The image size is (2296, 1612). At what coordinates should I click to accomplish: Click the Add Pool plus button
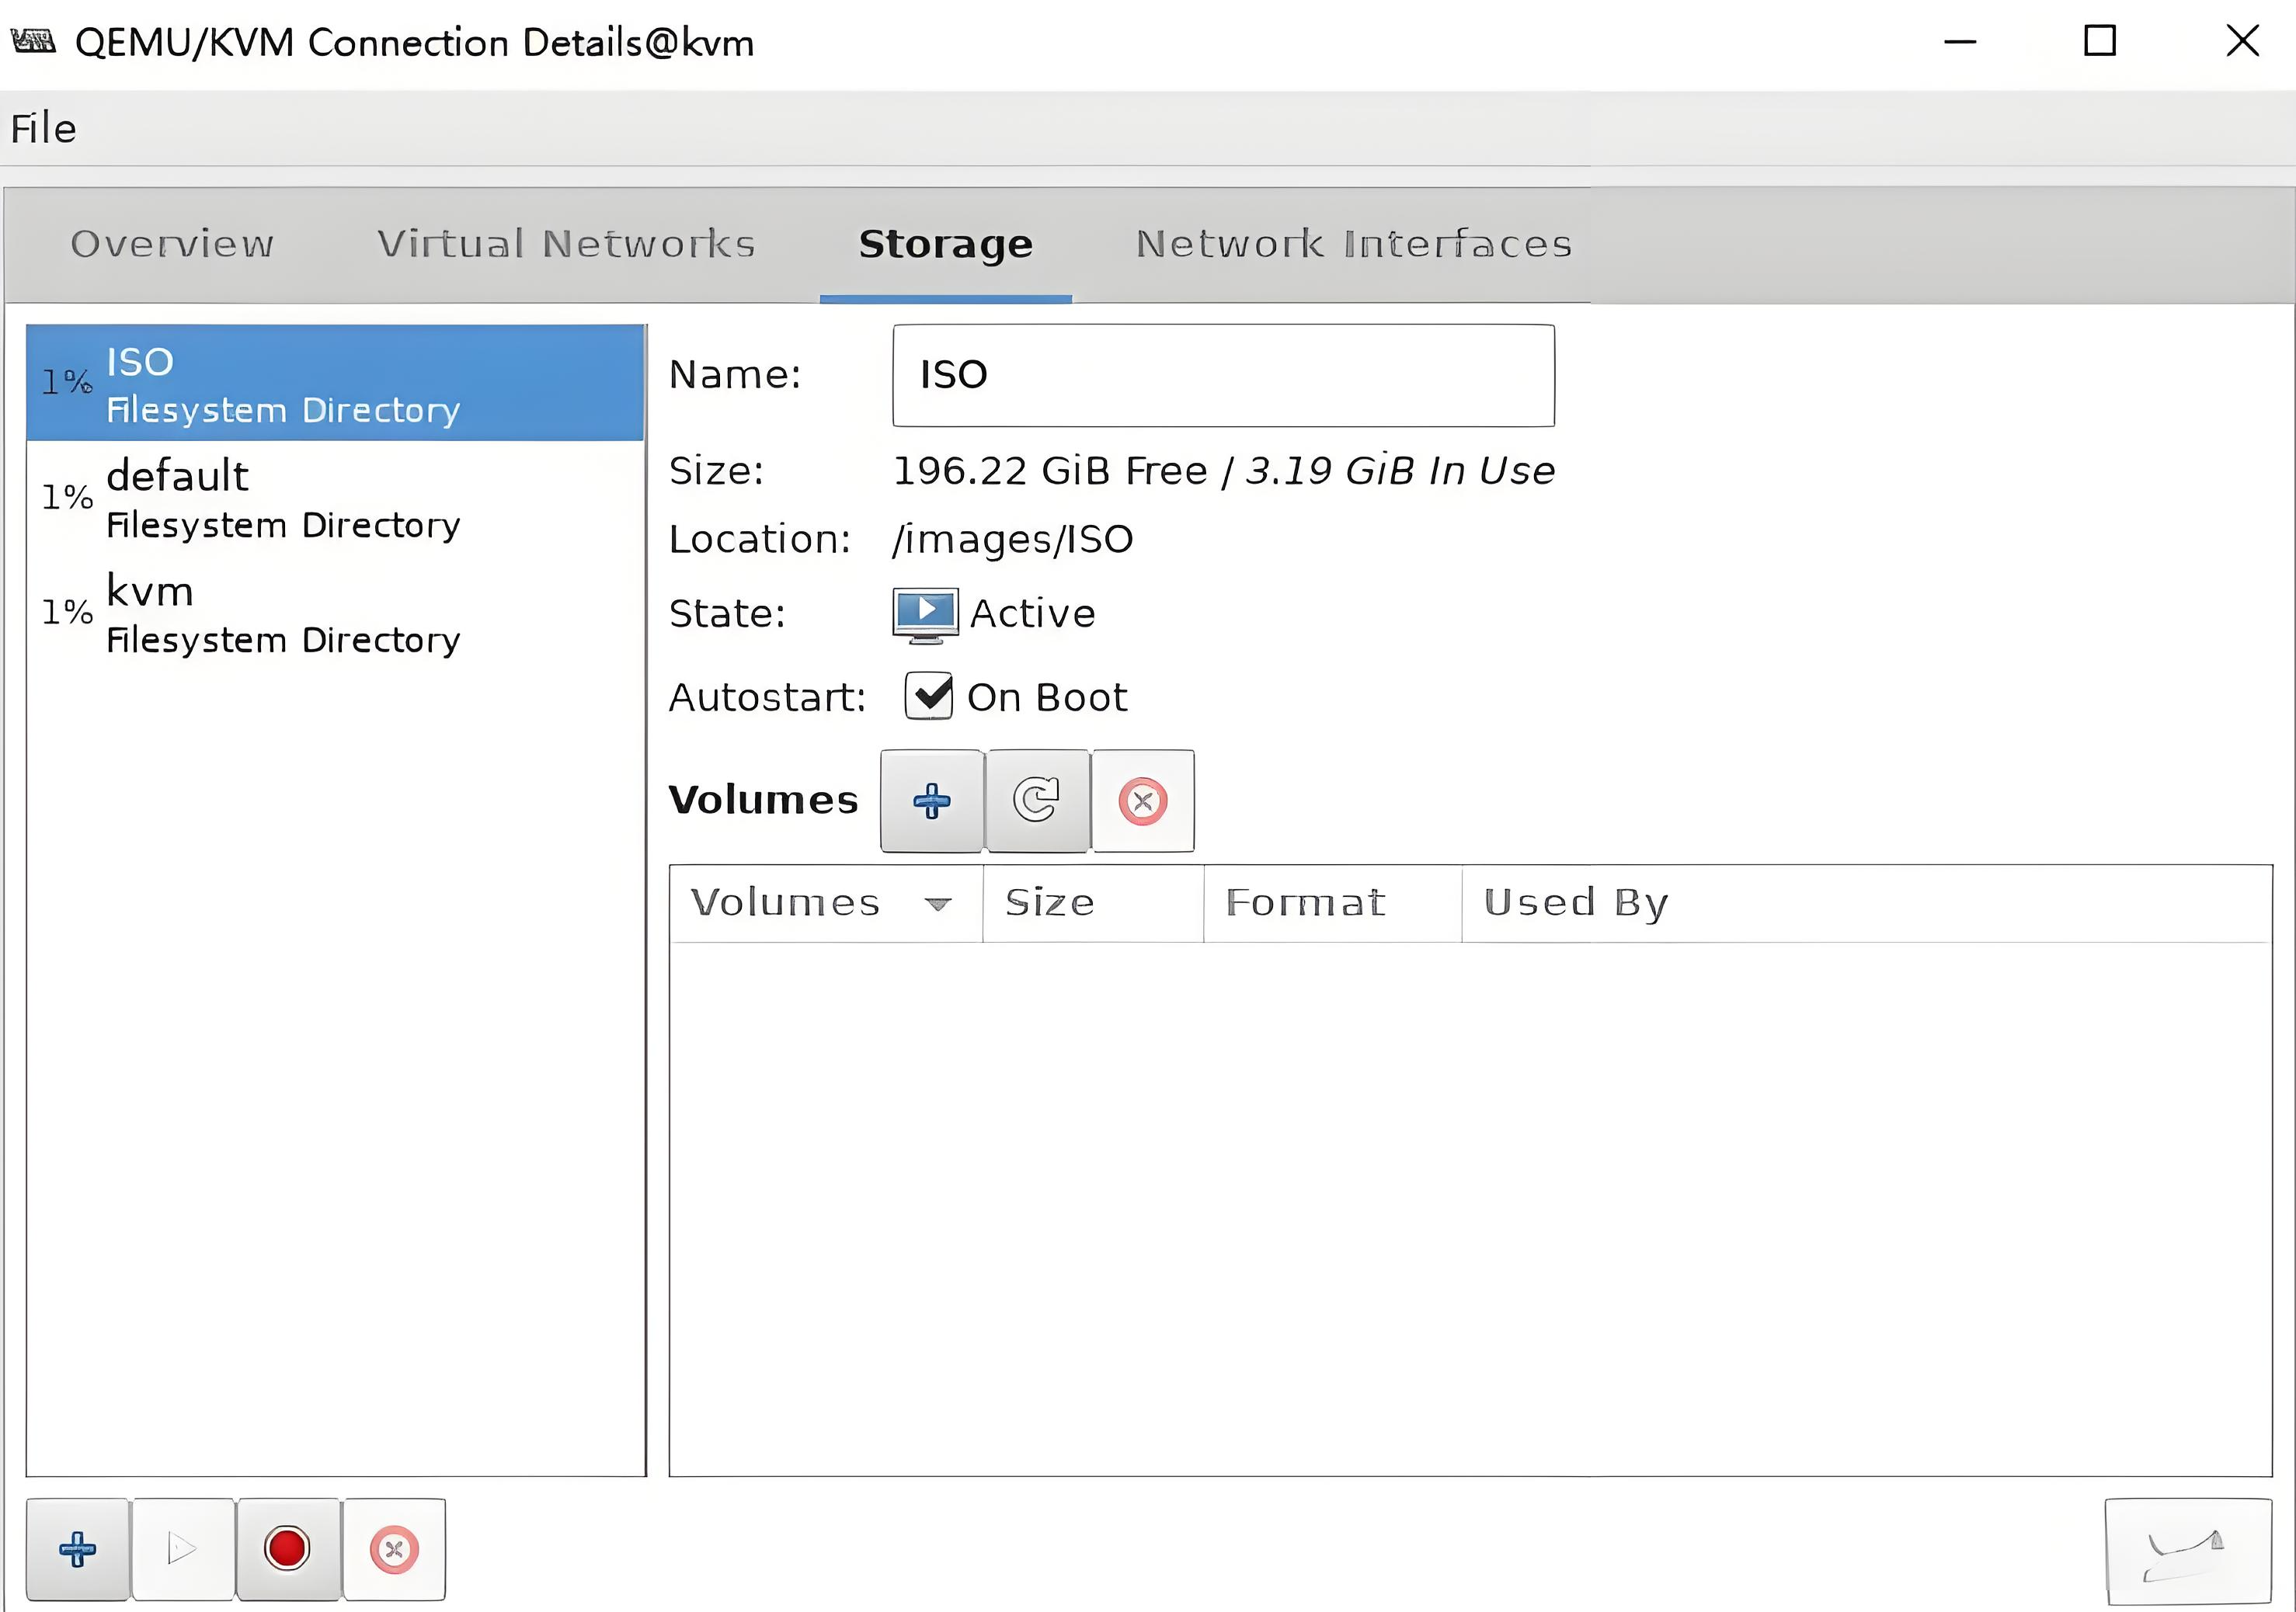[77, 1549]
